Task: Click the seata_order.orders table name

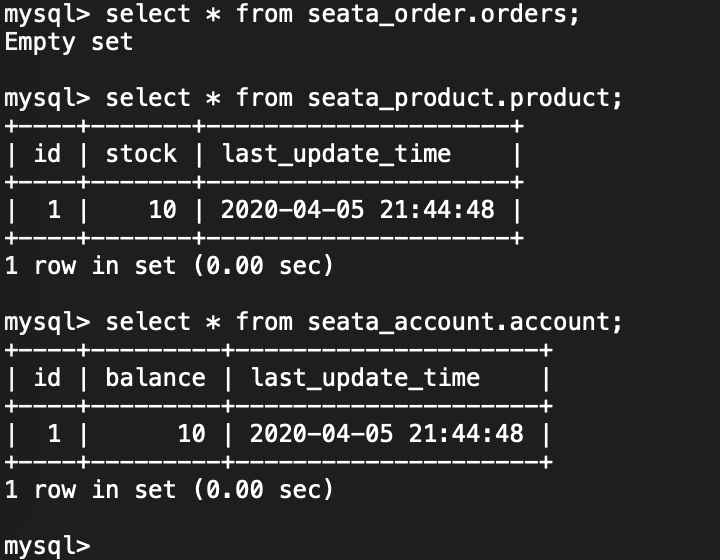Action: click(437, 15)
